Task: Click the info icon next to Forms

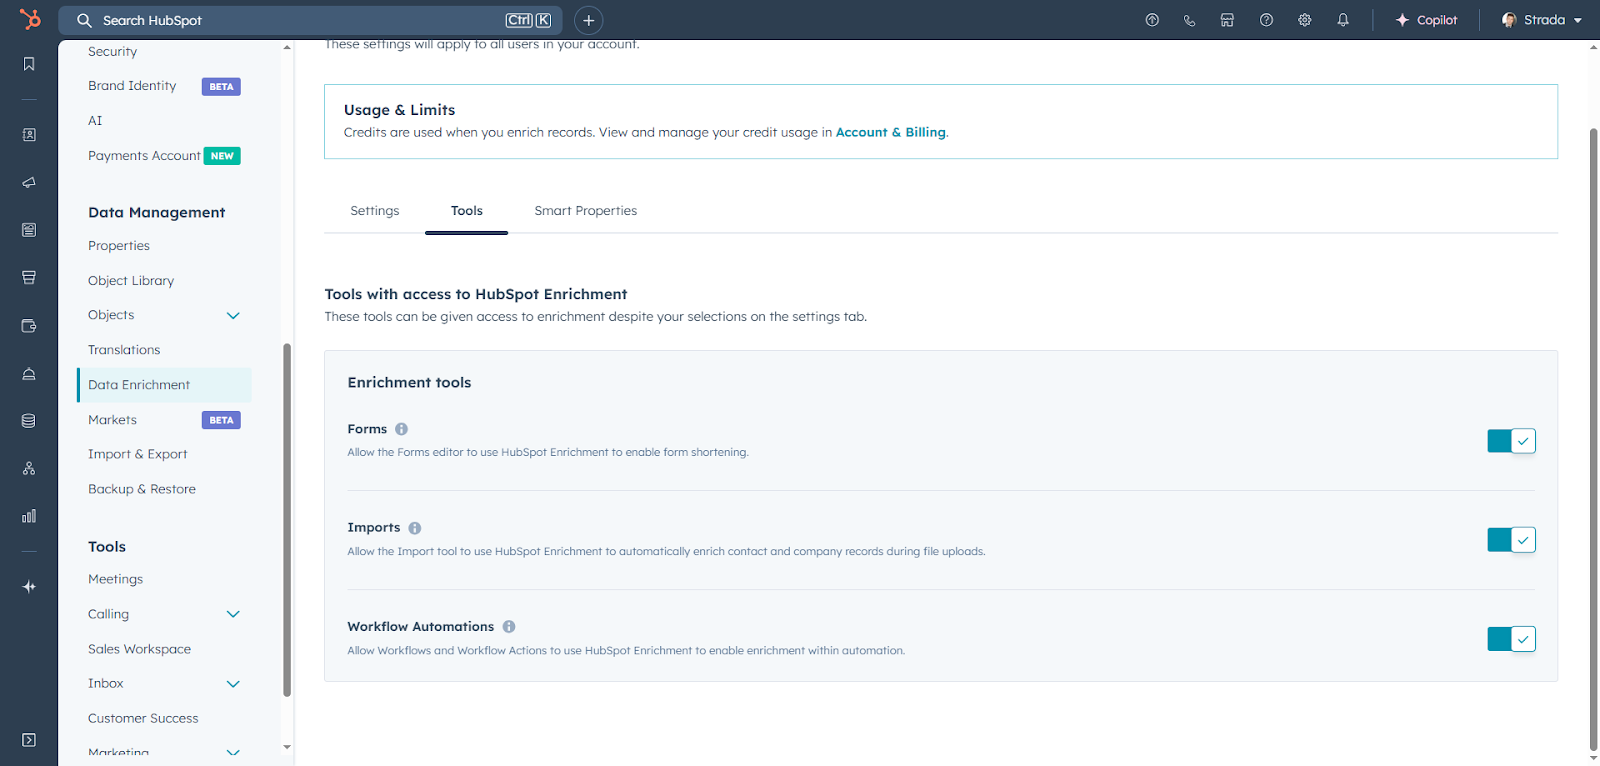Action: [401, 429]
